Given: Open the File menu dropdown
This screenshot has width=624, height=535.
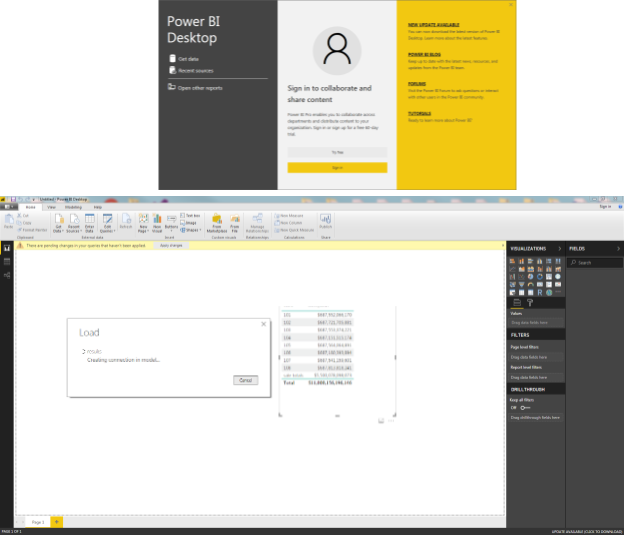Looking at the screenshot, I should click(x=9, y=207).
